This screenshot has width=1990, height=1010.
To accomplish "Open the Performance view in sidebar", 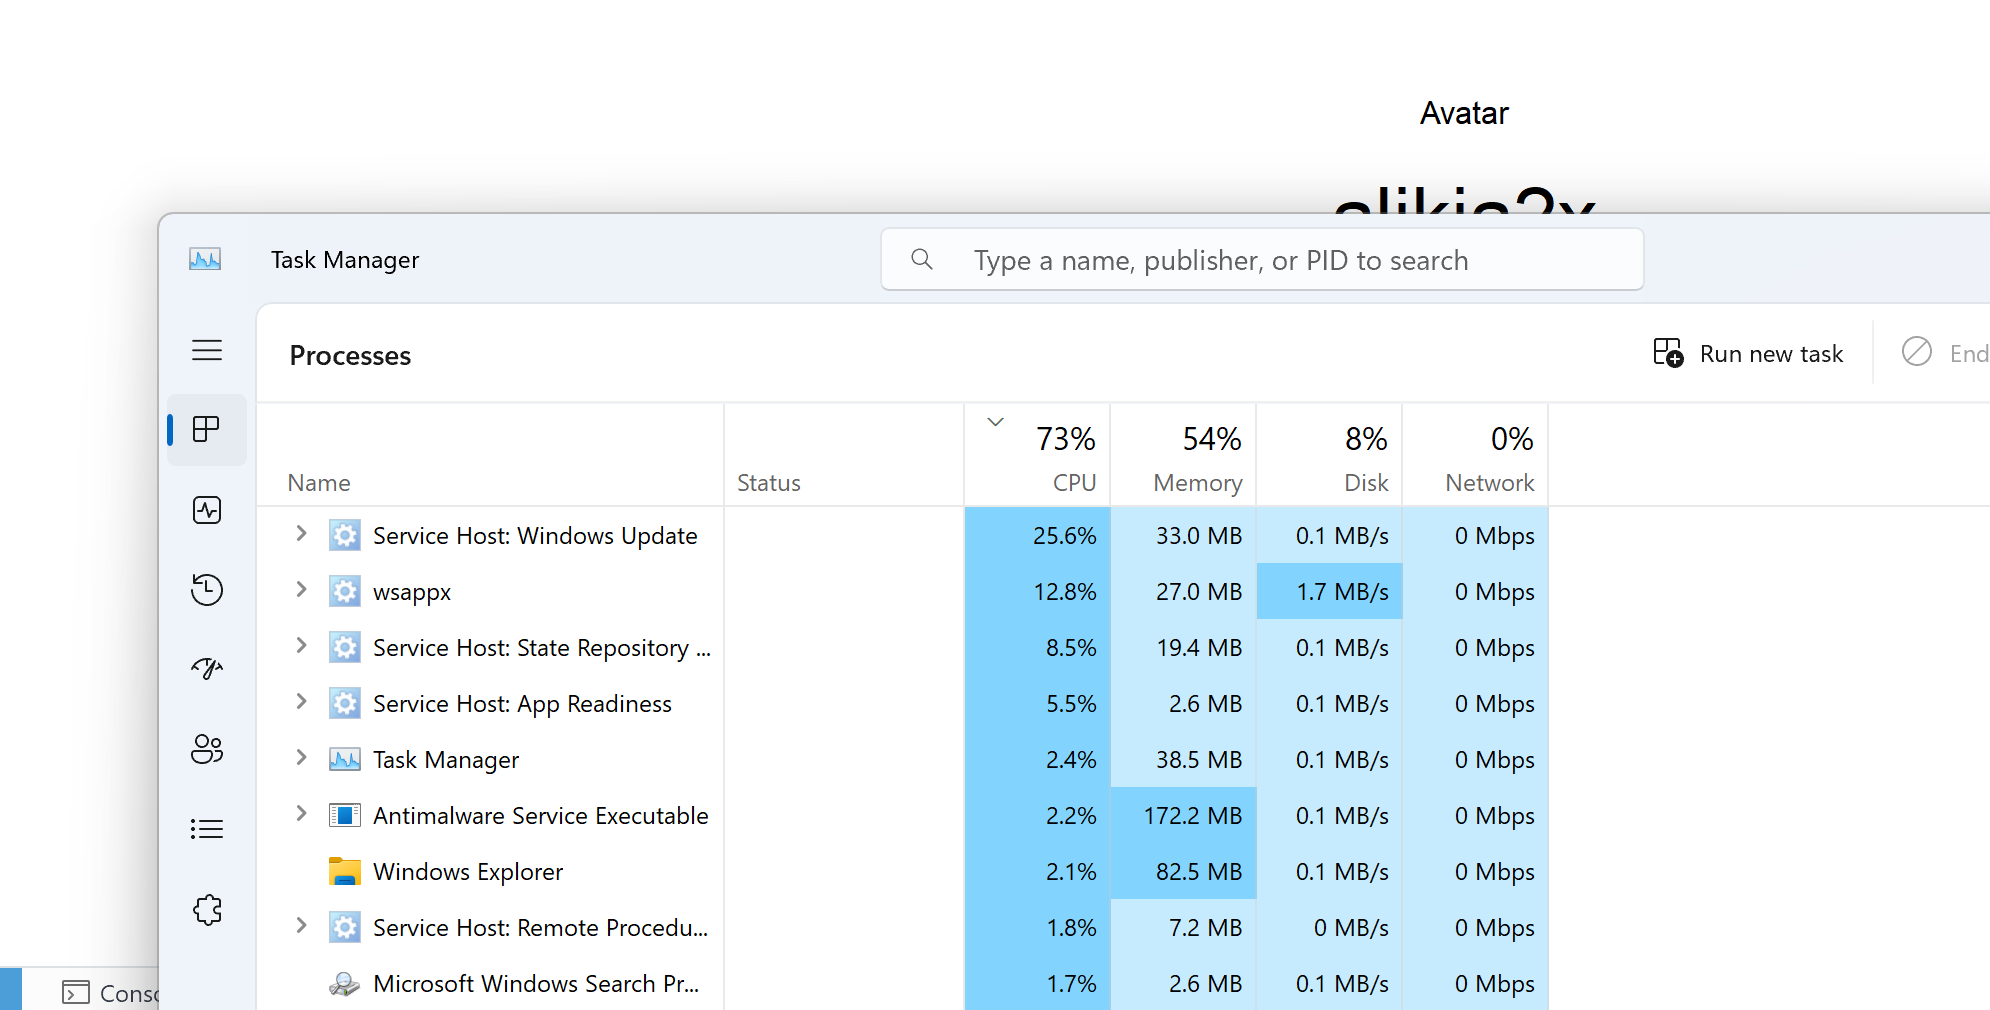I will [x=207, y=510].
